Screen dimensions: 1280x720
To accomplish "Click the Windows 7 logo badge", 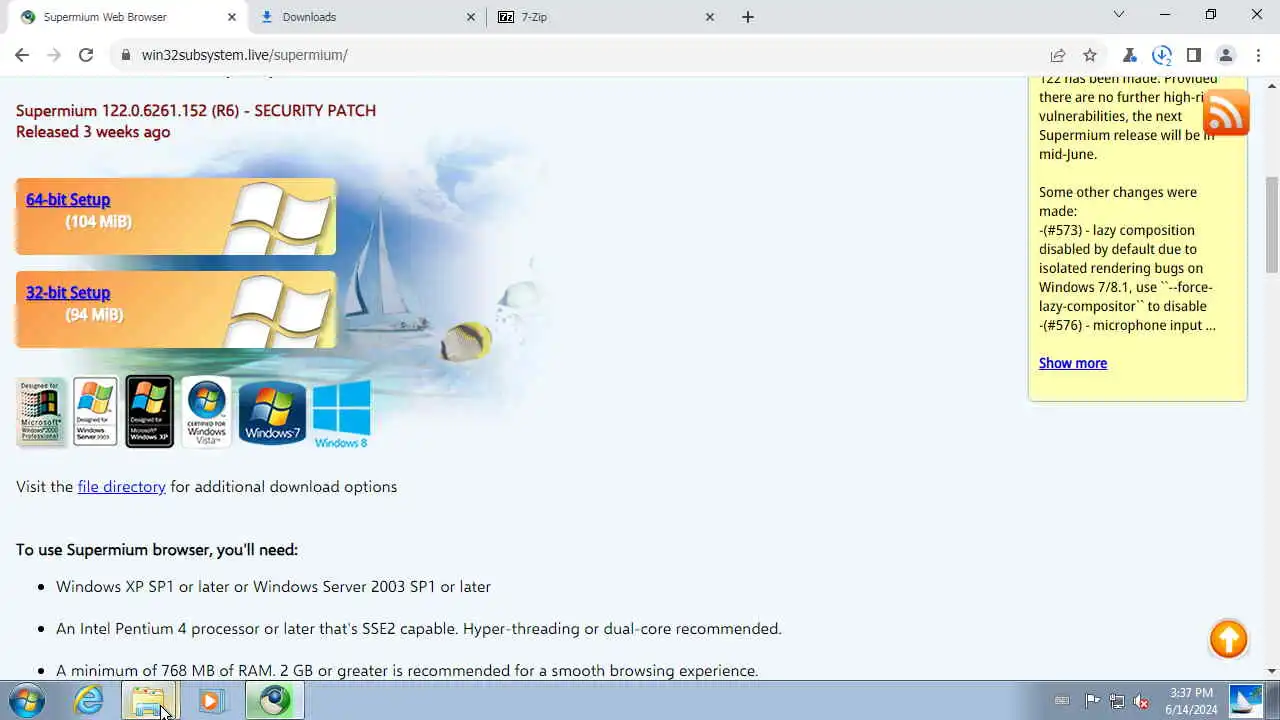I will click(x=272, y=412).
